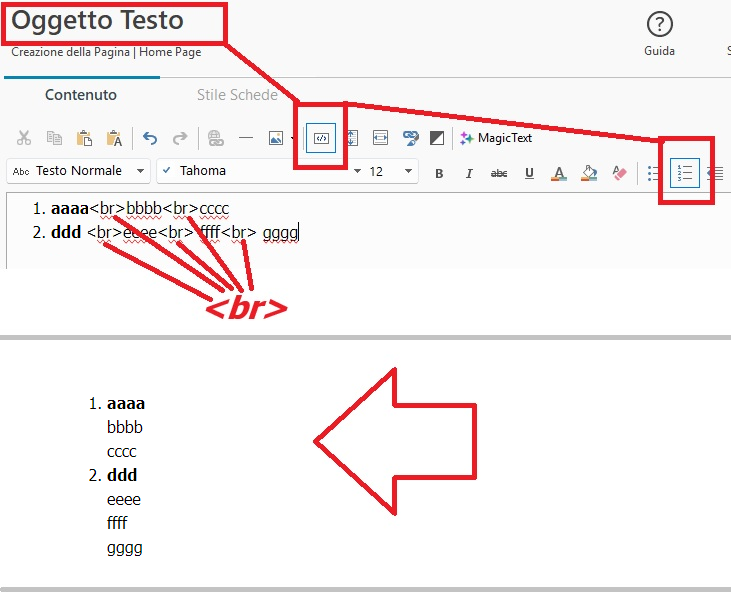
Task: Click the text color A swatch
Action: (x=559, y=173)
